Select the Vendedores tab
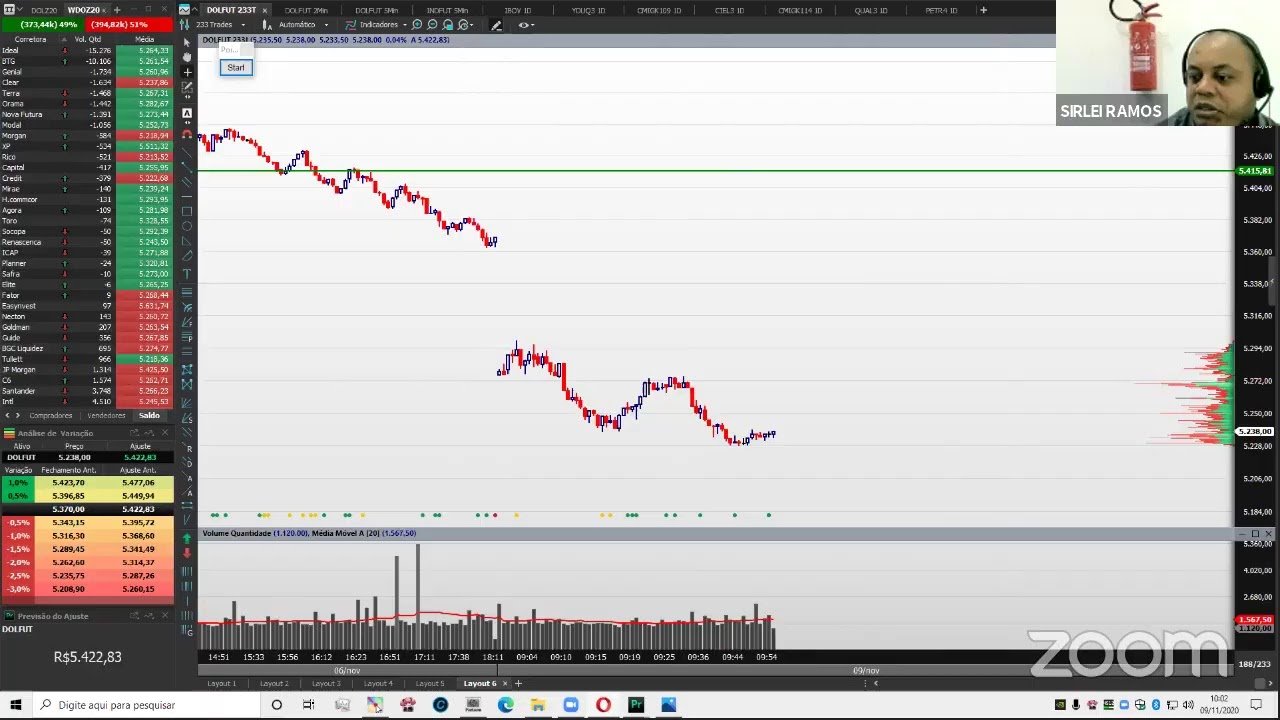The height and width of the screenshot is (720, 1280). point(106,415)
